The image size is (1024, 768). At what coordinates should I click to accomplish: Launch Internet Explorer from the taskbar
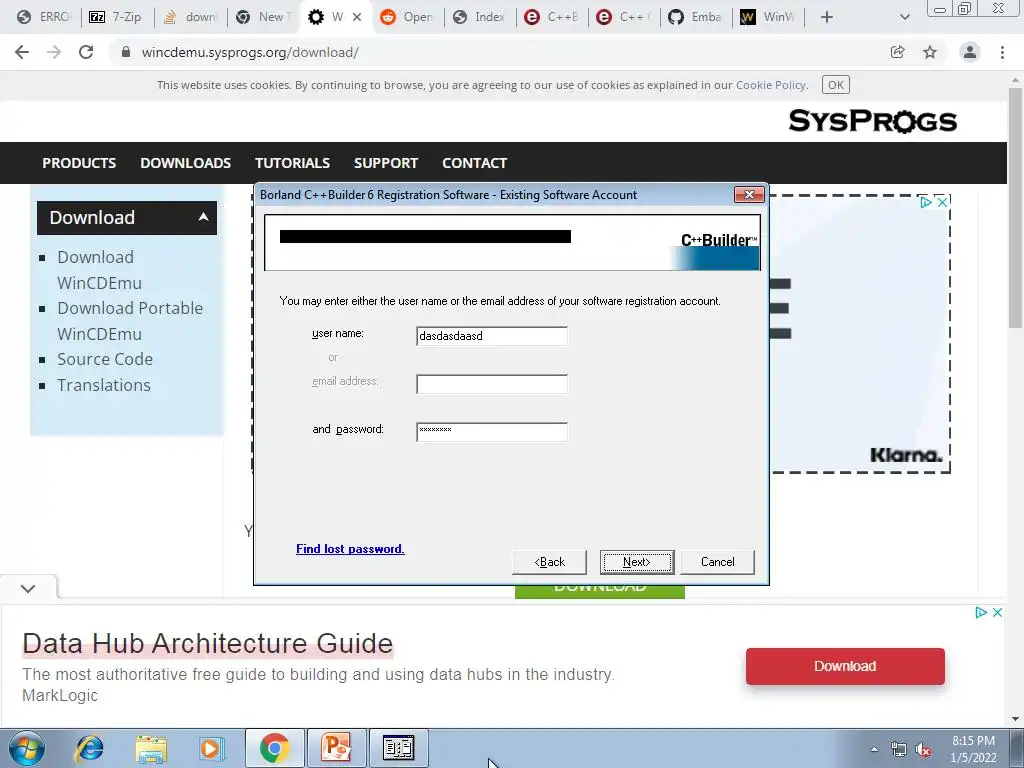[89, 748]
